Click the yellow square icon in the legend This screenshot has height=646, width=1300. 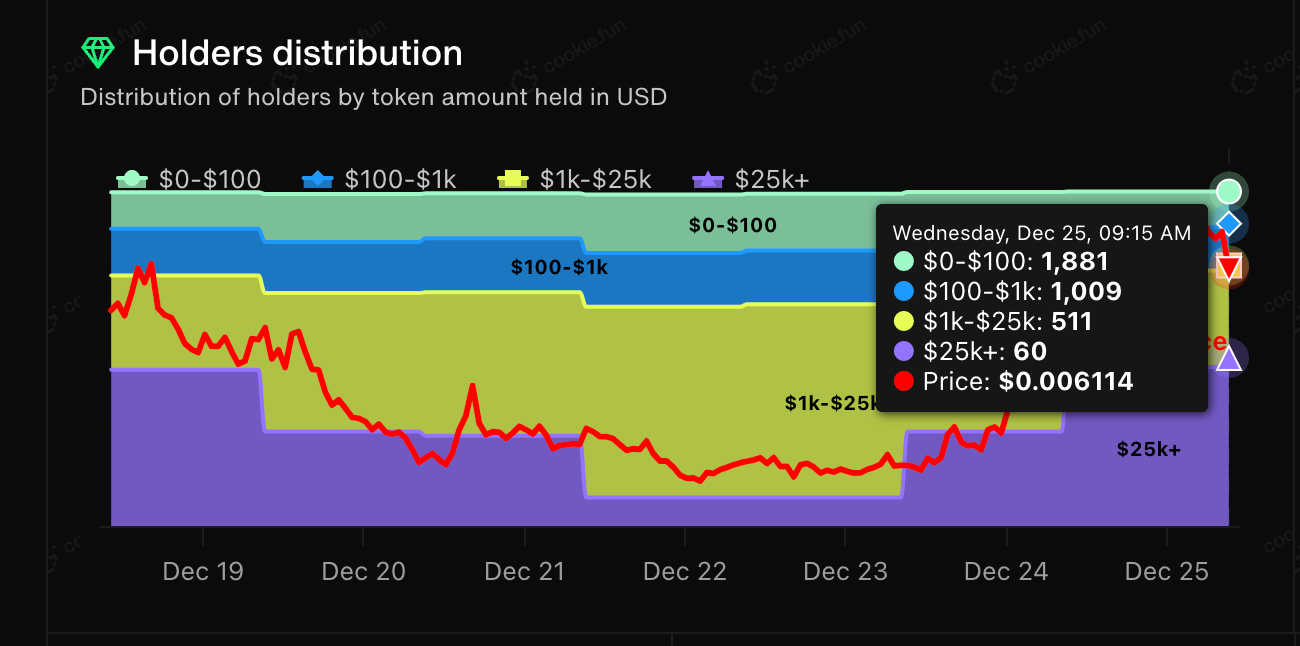(x=513, y=180)
